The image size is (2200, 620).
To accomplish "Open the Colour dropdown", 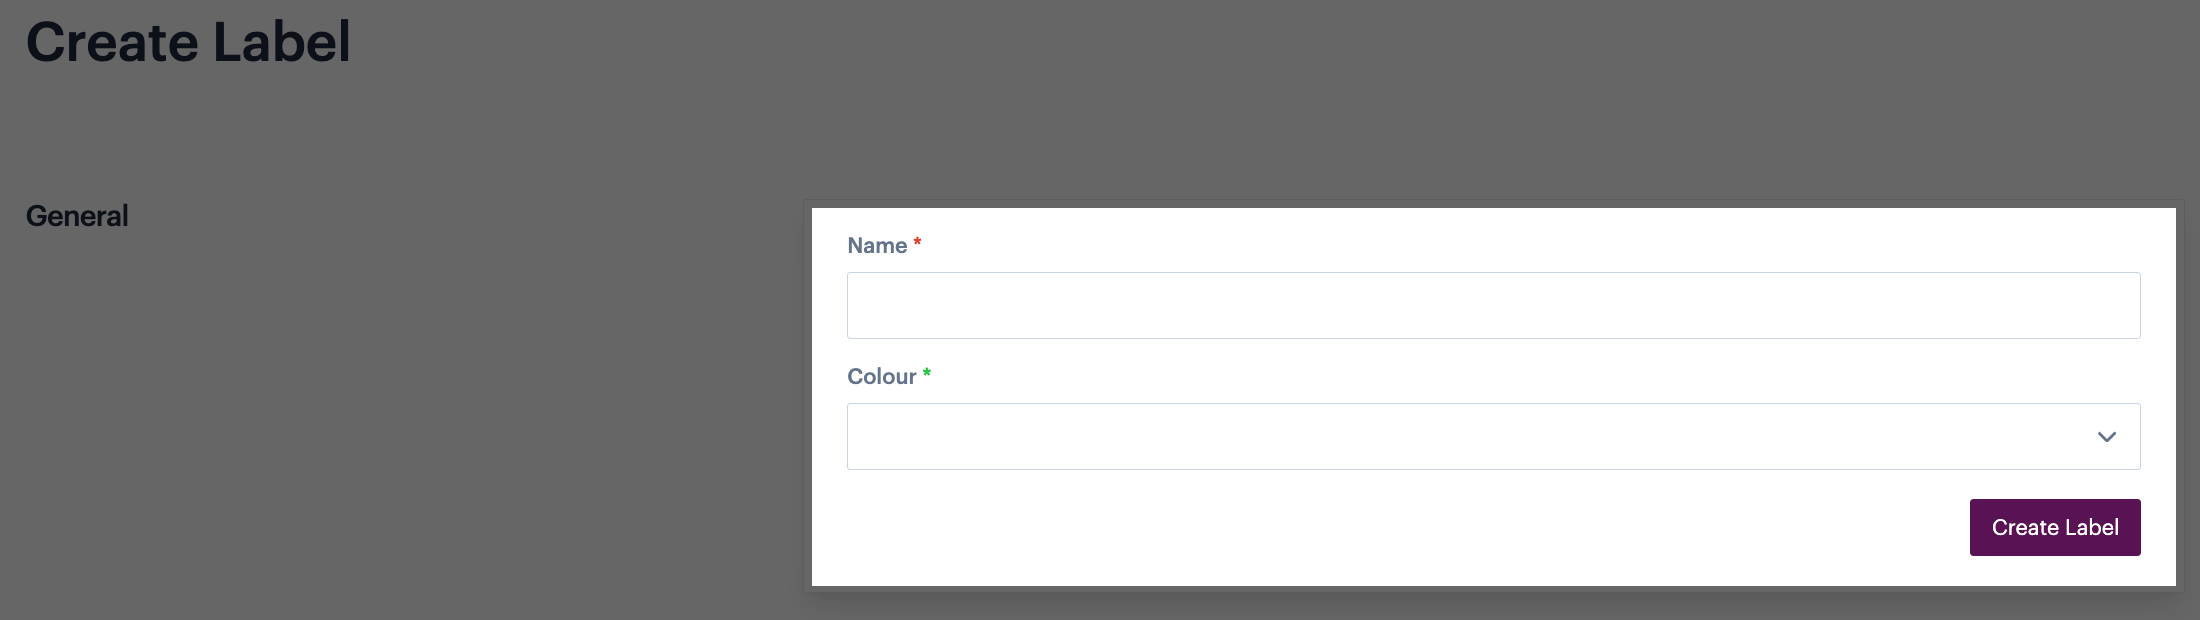I will (1493, 436).
